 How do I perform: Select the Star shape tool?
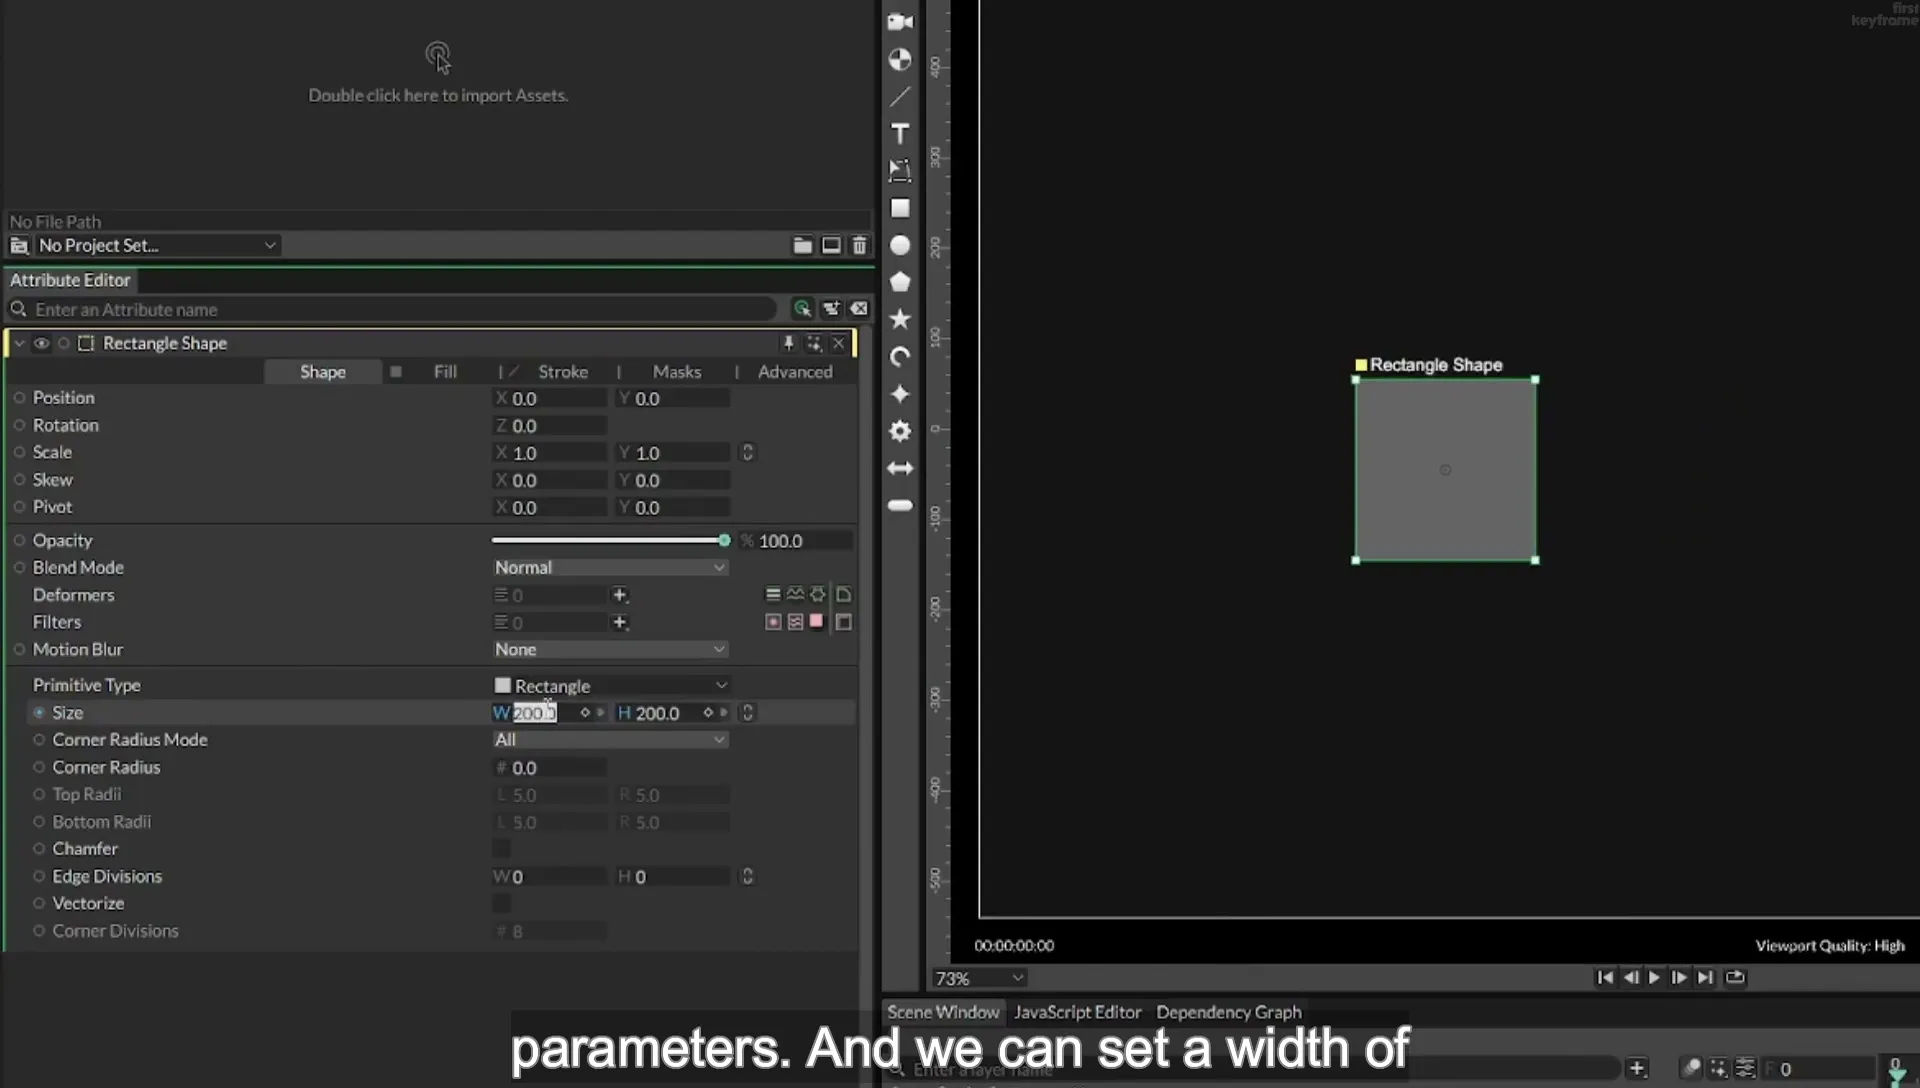[900, 319]
